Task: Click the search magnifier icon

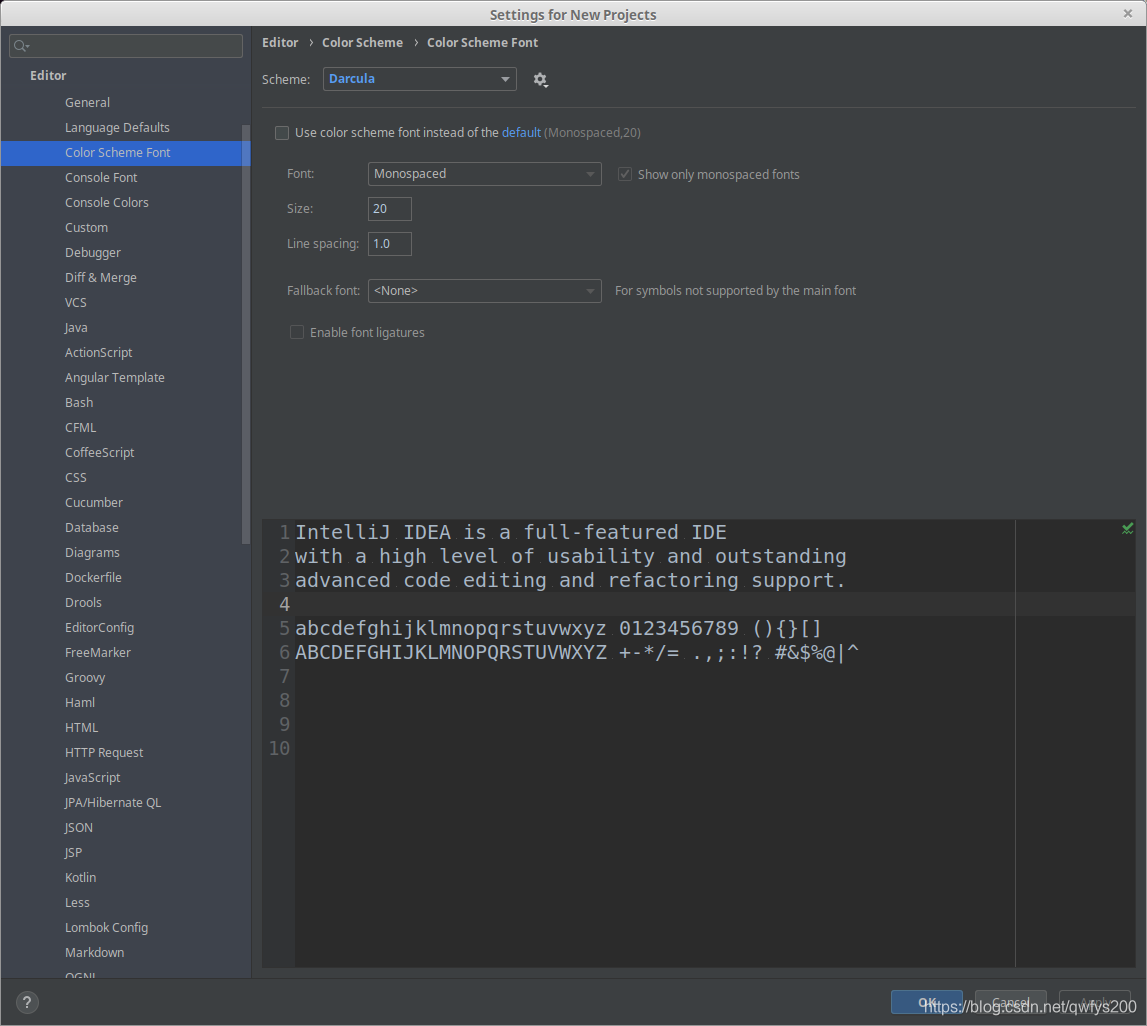Action: (21, 46)
